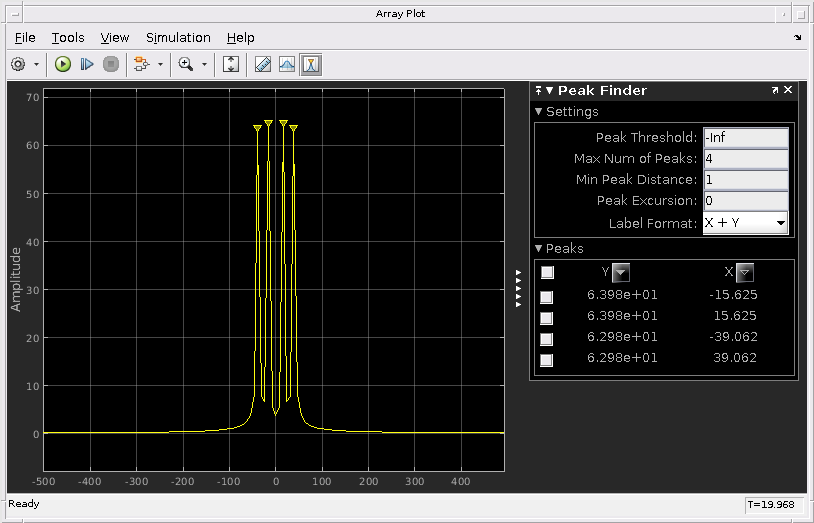The height and width of the screenshot is (523, 814).
Task: Click the Peak Threshold input field
Action: [745, 138]
